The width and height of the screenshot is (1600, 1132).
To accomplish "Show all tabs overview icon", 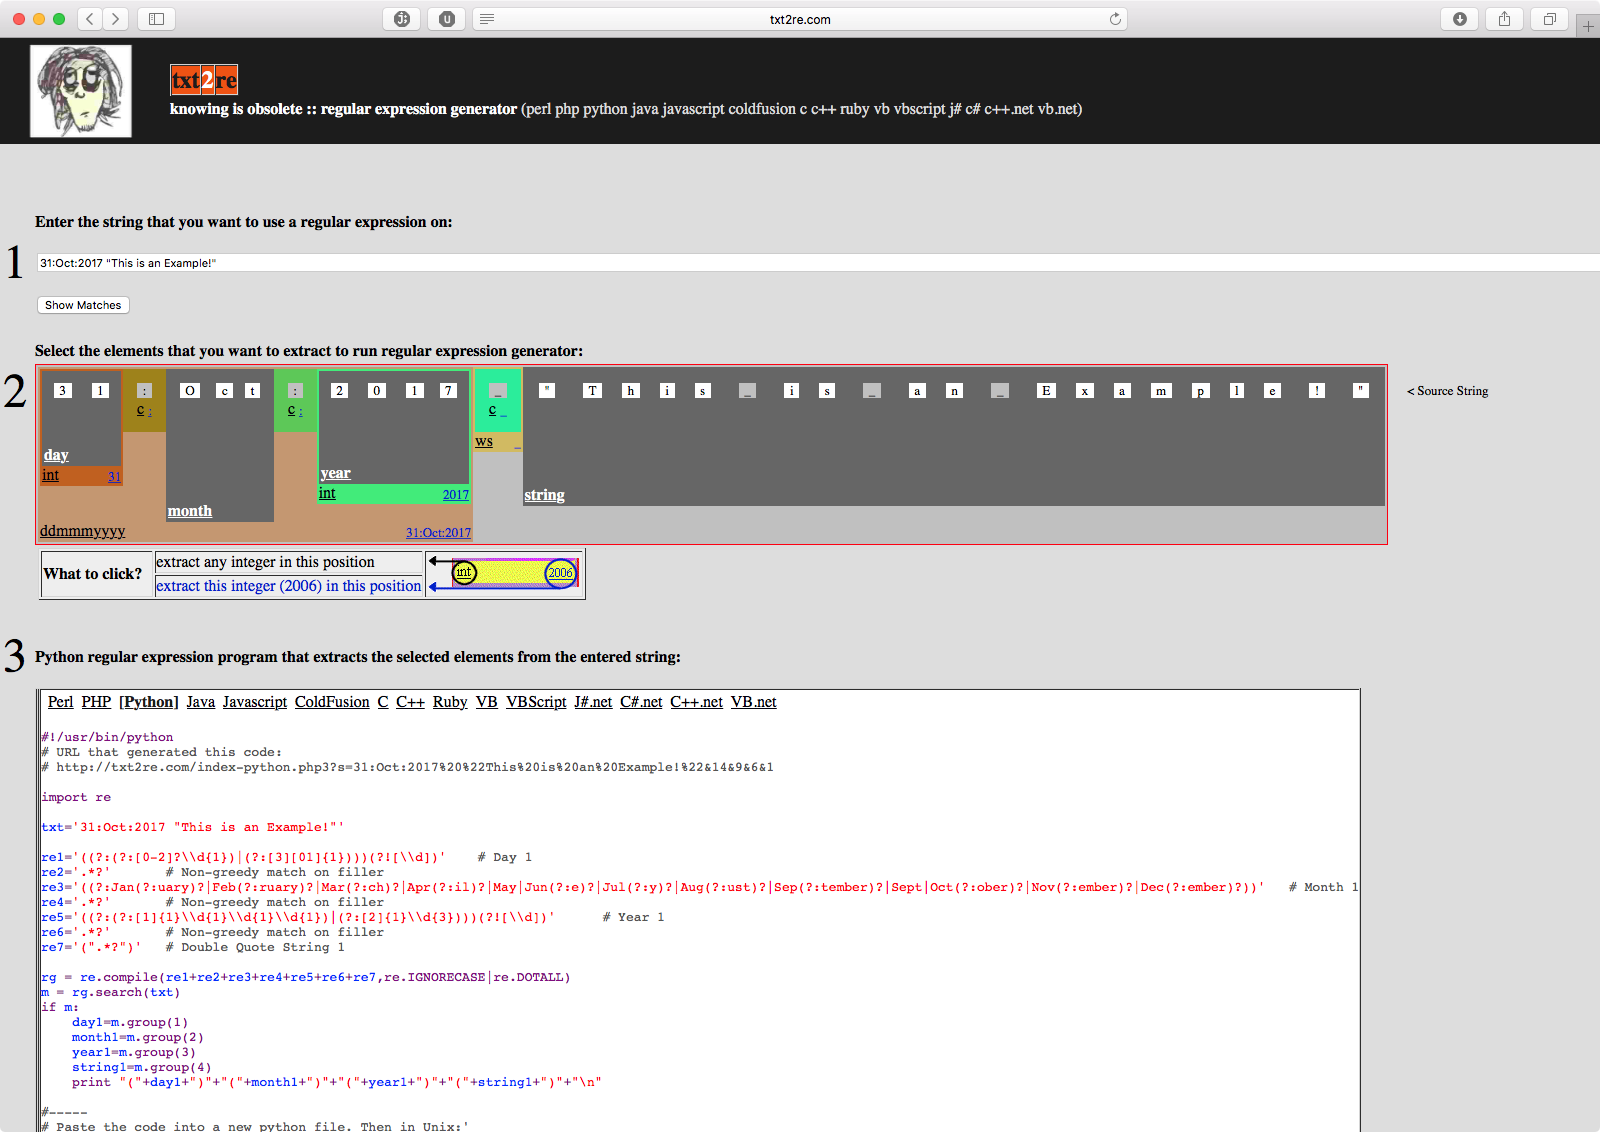I will tap(1549, 19).
